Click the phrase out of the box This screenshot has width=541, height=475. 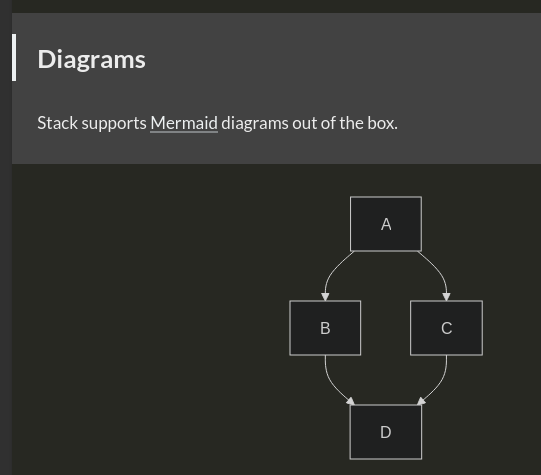[345, 123]
